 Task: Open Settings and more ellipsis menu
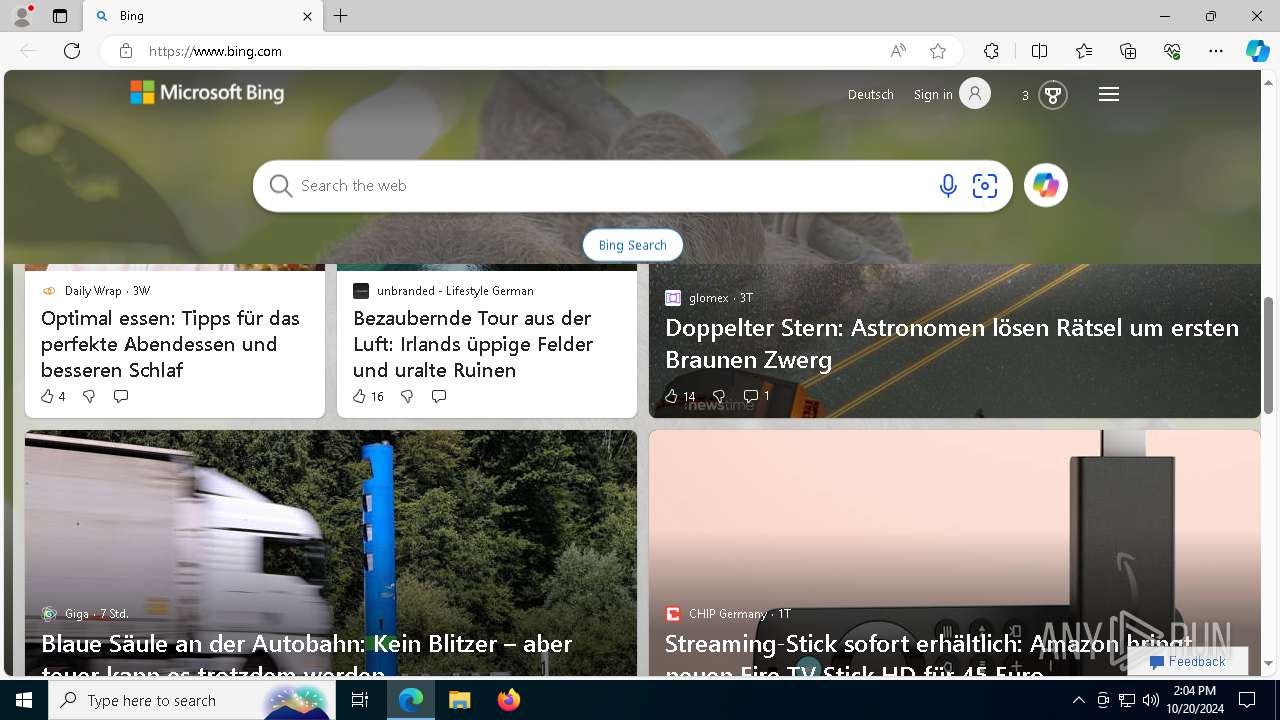[1216, 51]
